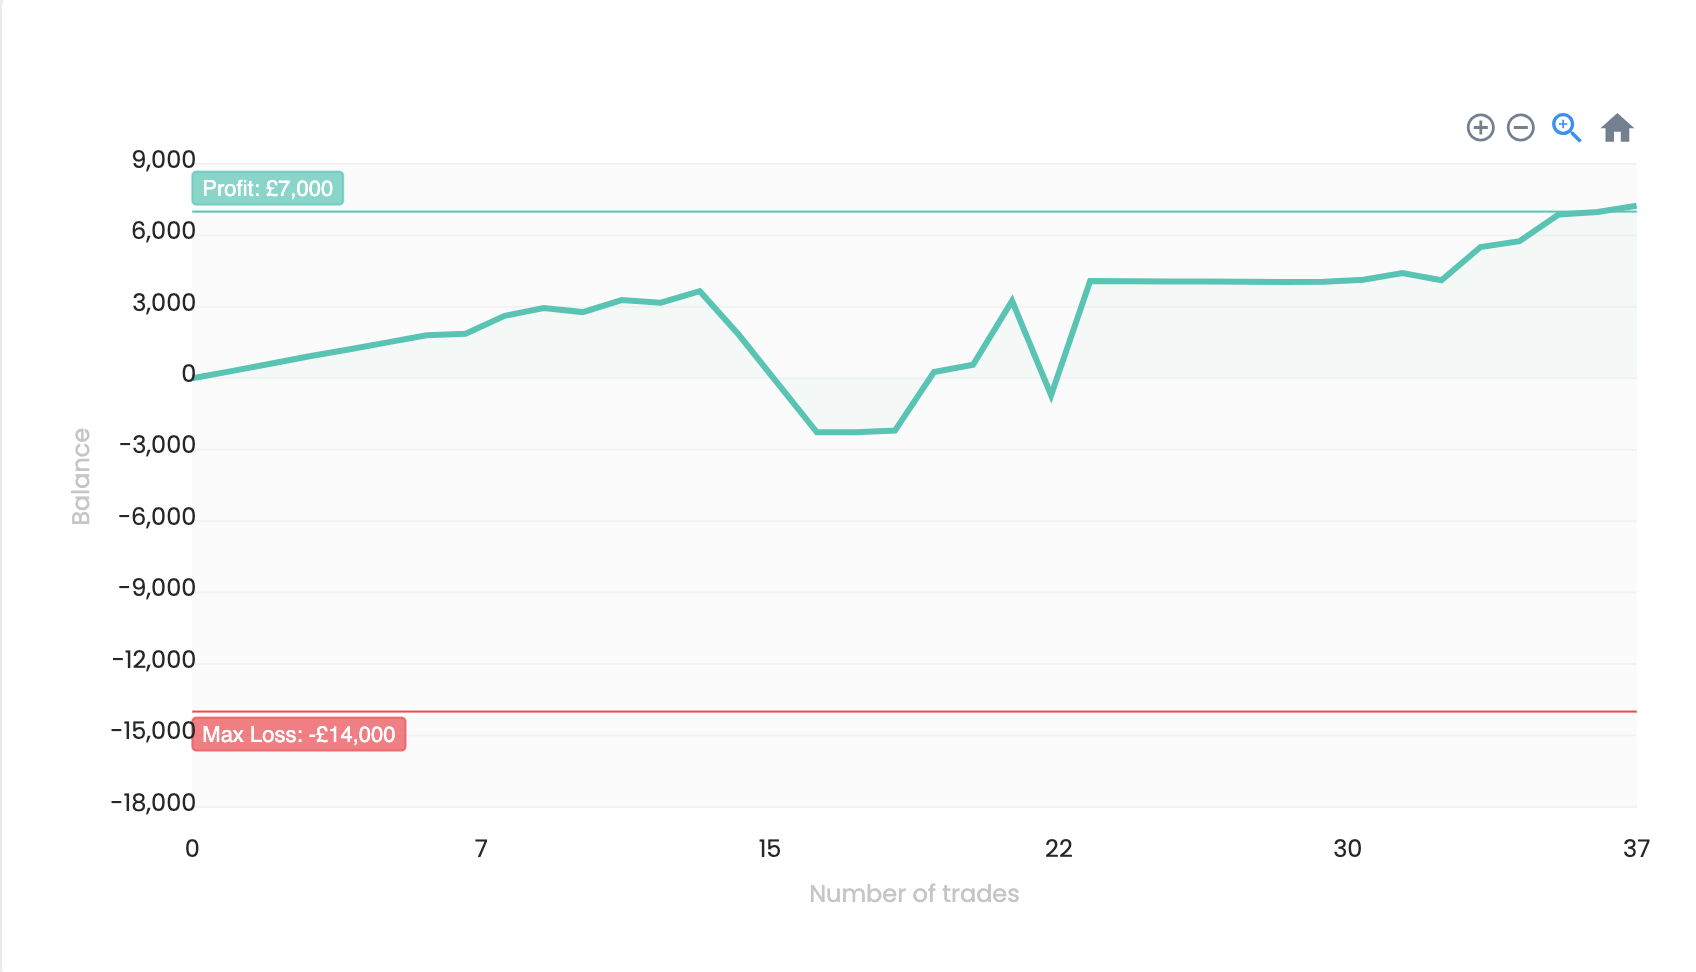
Task: Activate the selection zoom magnifier tool
Action: [1566, 128]
